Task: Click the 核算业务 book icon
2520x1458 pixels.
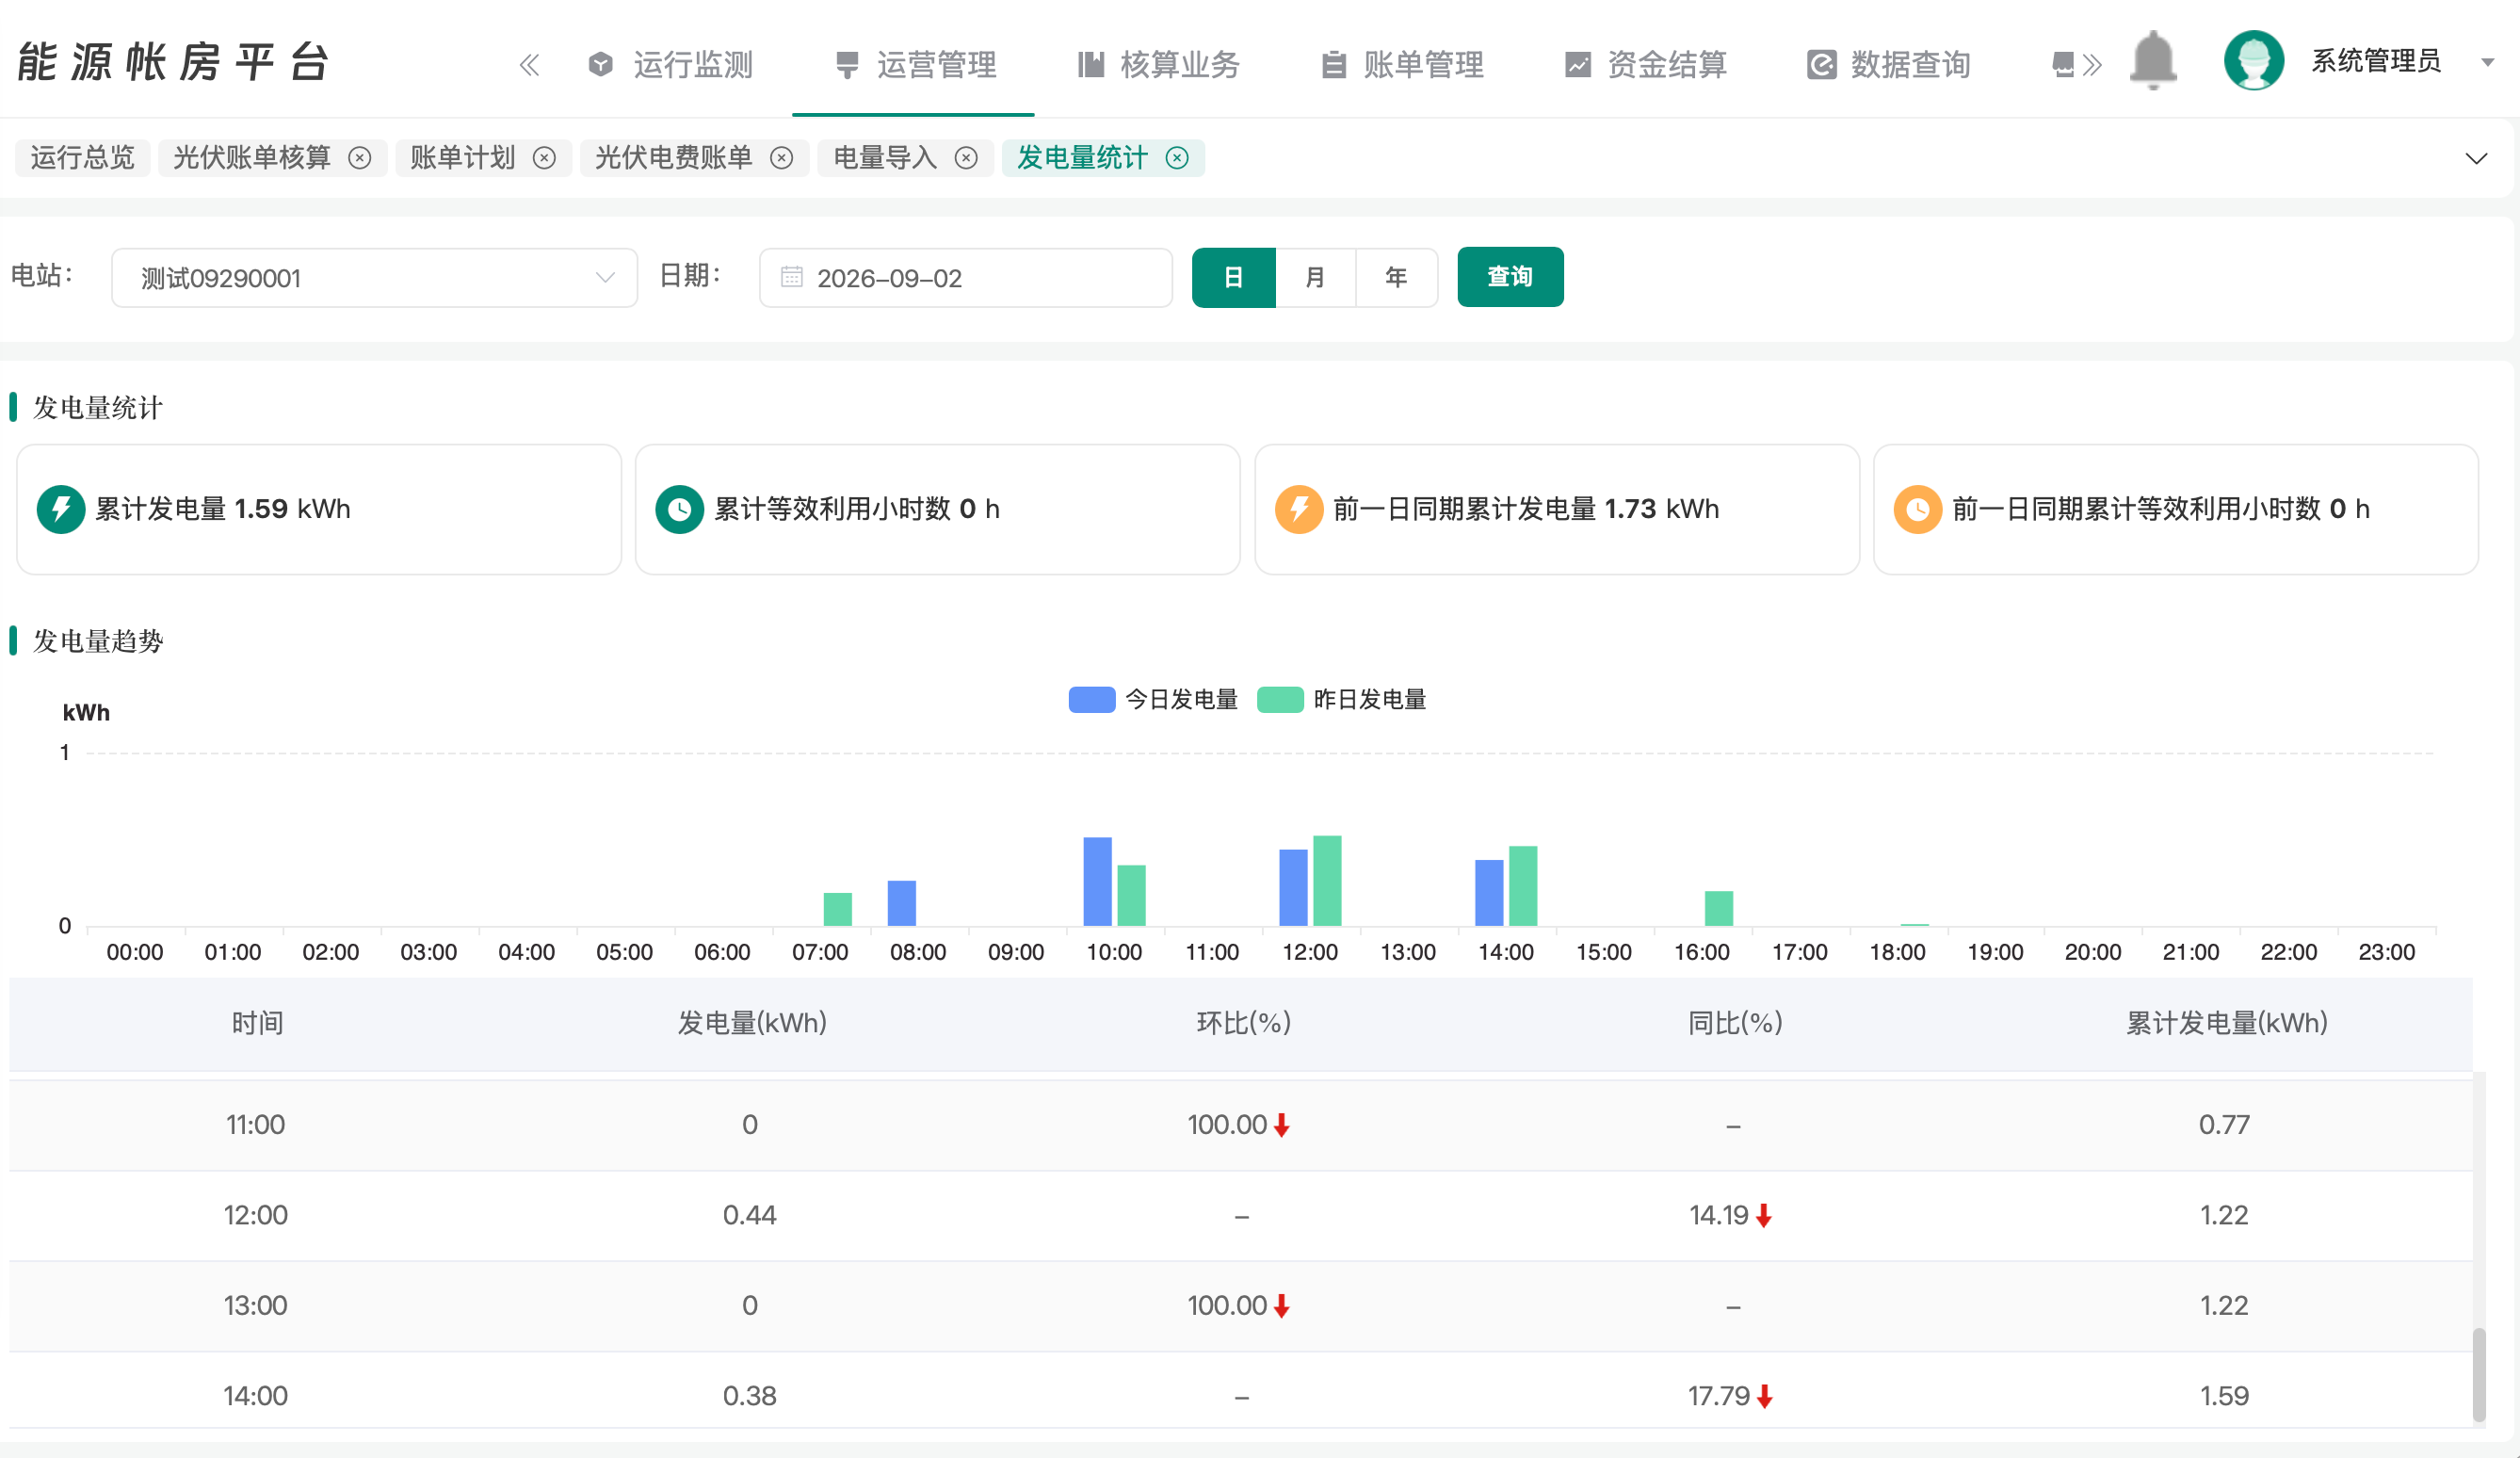Action: click(x=1091, y=65)
